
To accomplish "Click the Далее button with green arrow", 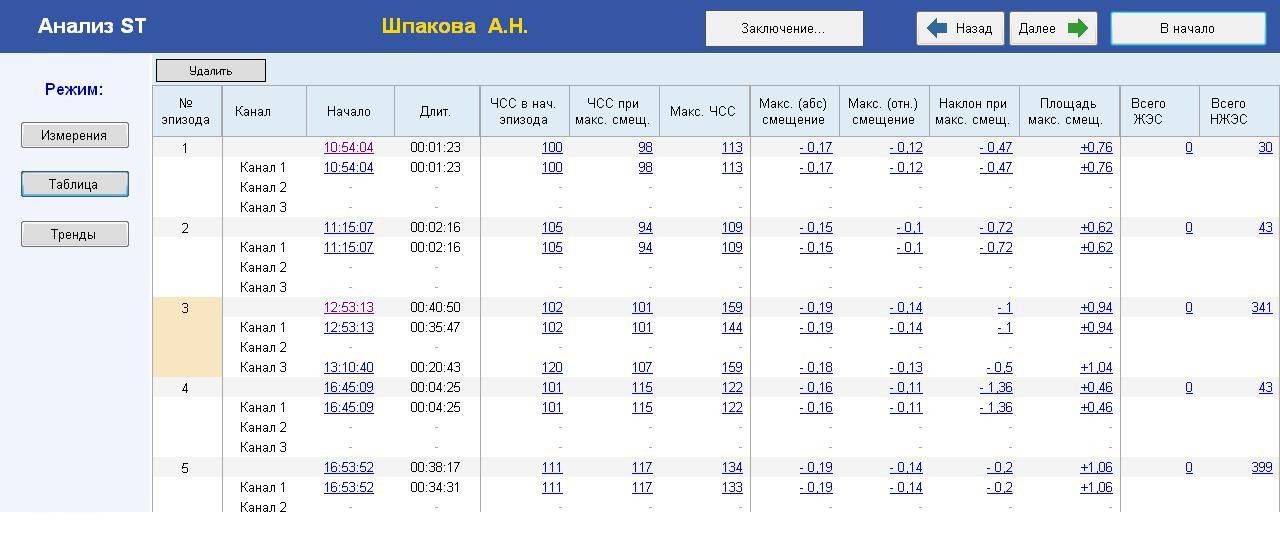I will [x=1053, y=29].
